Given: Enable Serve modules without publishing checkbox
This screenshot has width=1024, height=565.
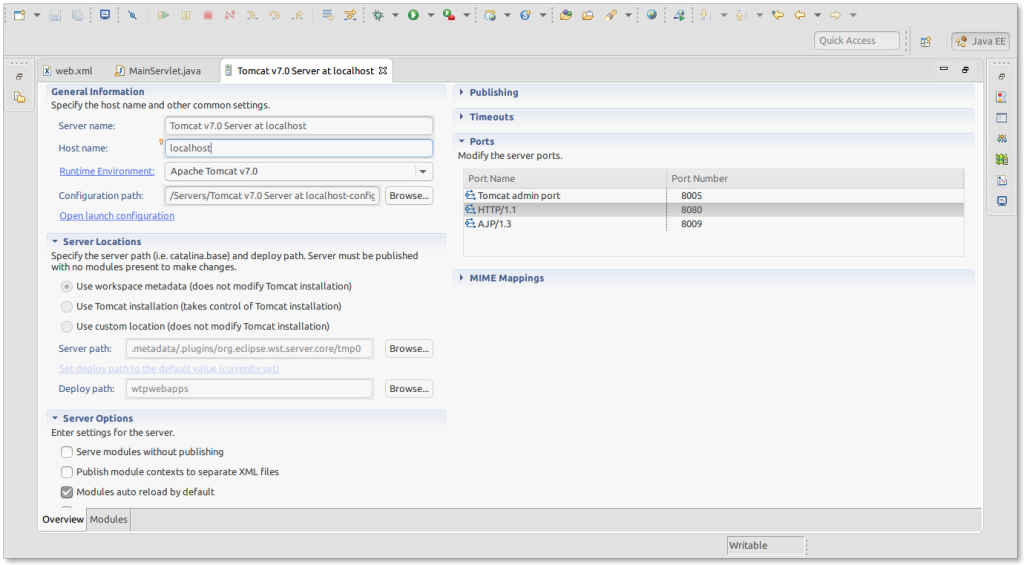Looking at the screenshot, I should coord(67,452).
